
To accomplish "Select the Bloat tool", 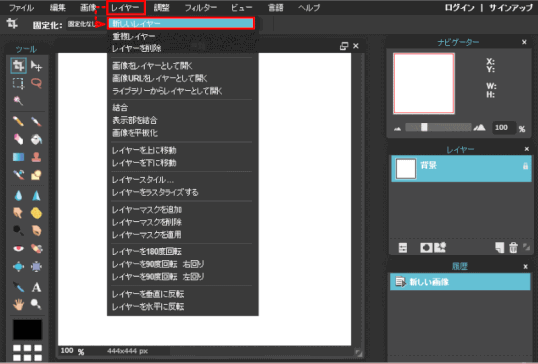I will pyautogui.click(x=18, y=266).
